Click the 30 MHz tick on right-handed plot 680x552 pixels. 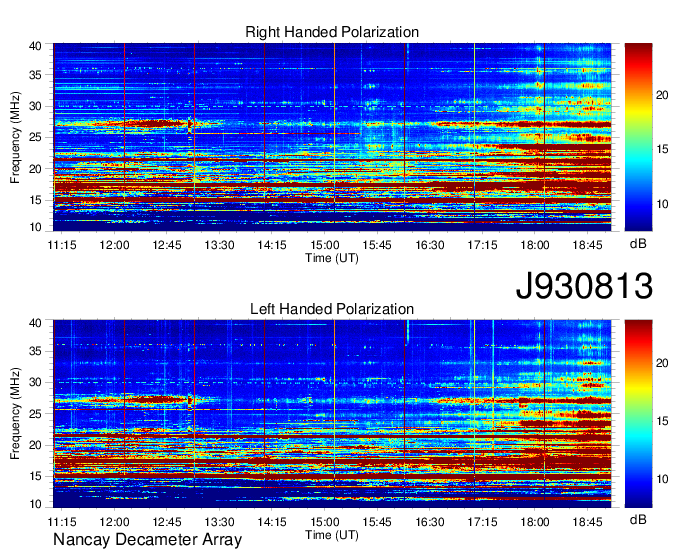point(35,106)
